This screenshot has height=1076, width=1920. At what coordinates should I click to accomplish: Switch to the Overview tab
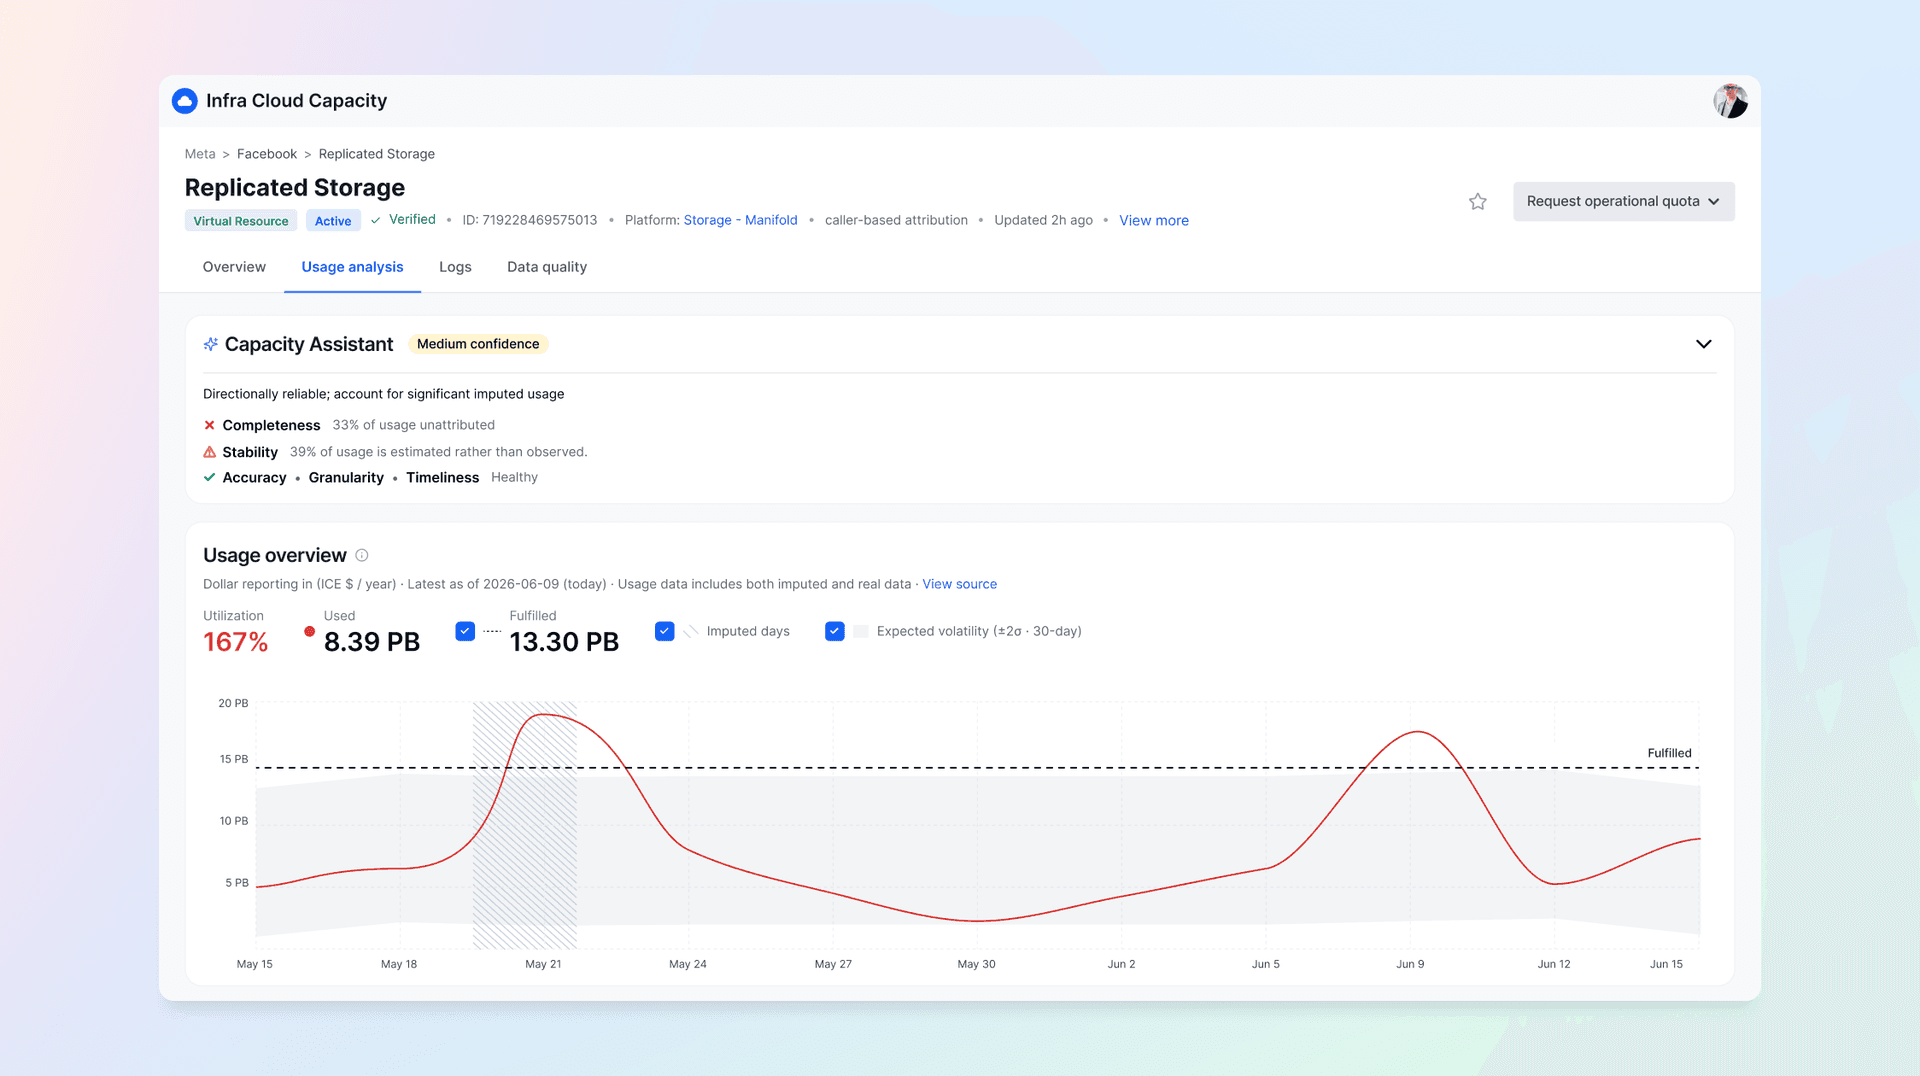pos(234,267)
